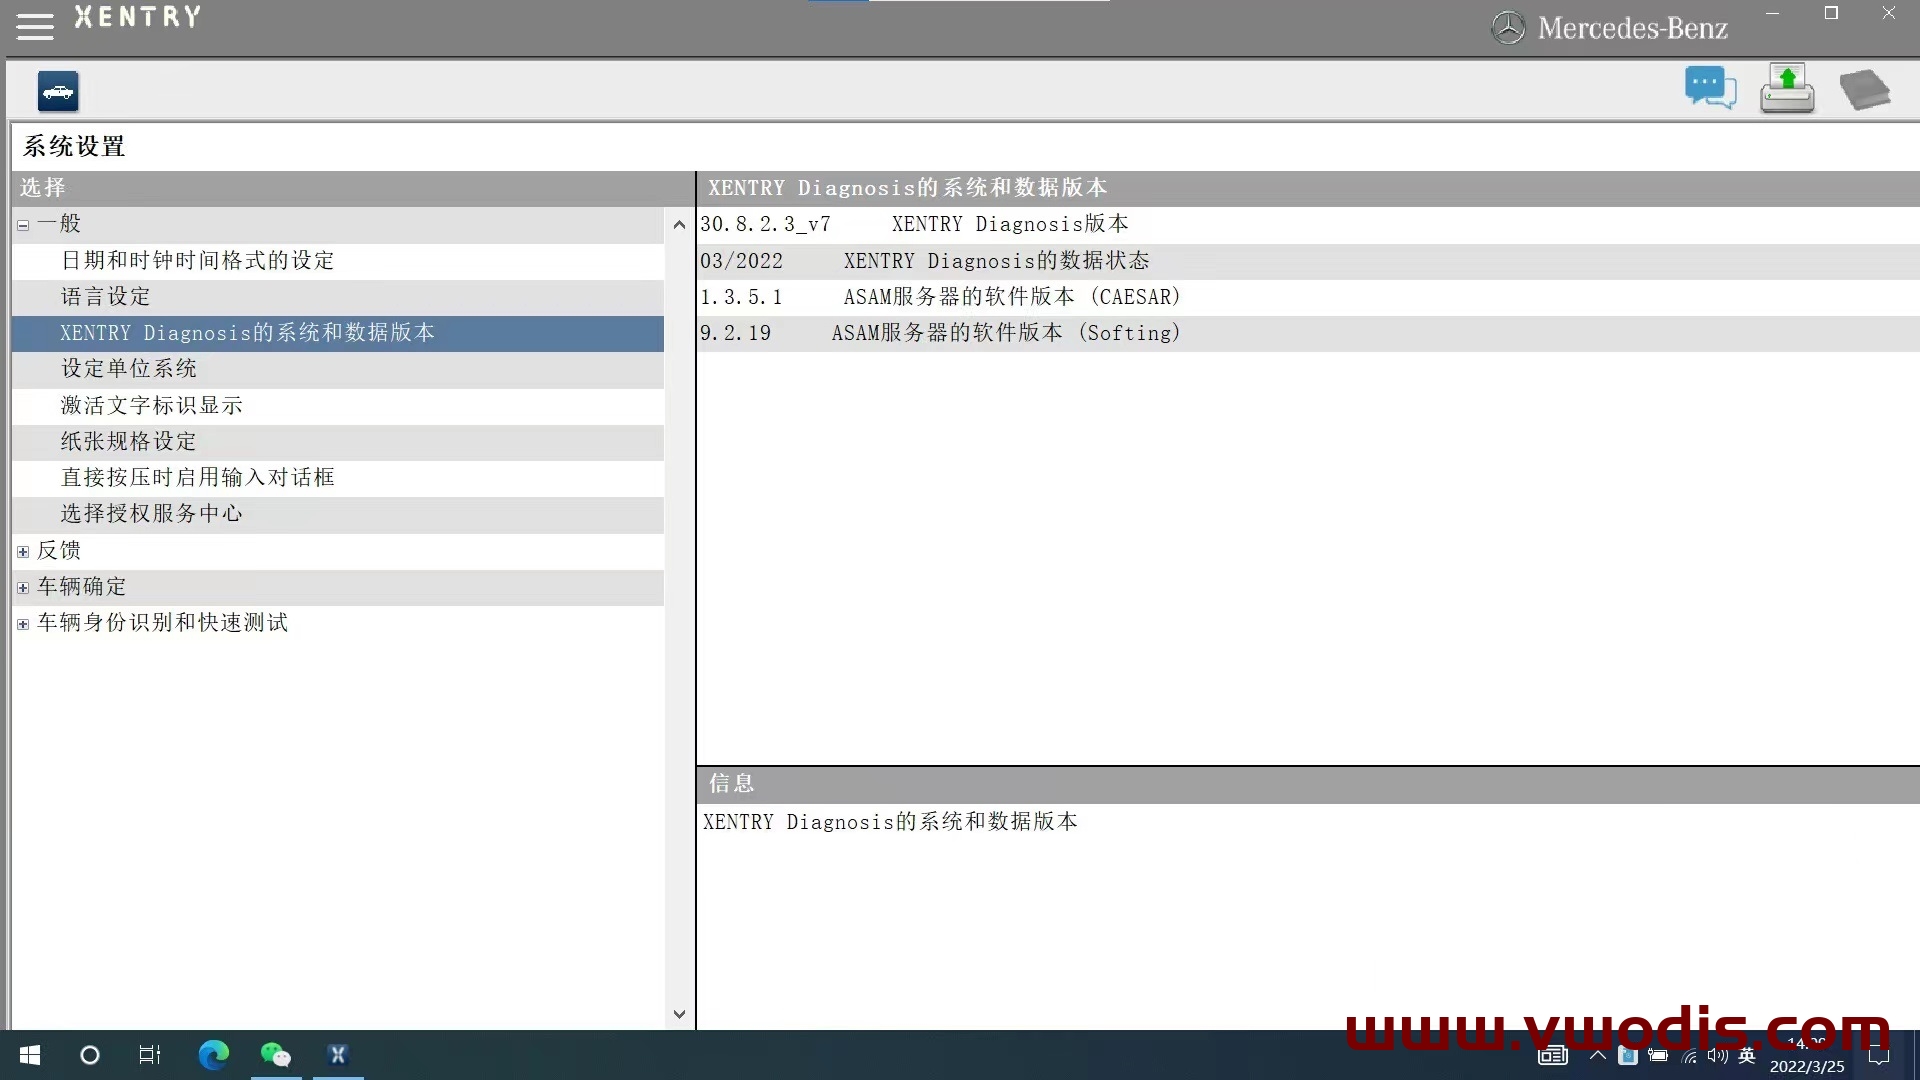Click the Mercedes-Benz star logo
1920x1080 pixels.
click(1508, 27)
